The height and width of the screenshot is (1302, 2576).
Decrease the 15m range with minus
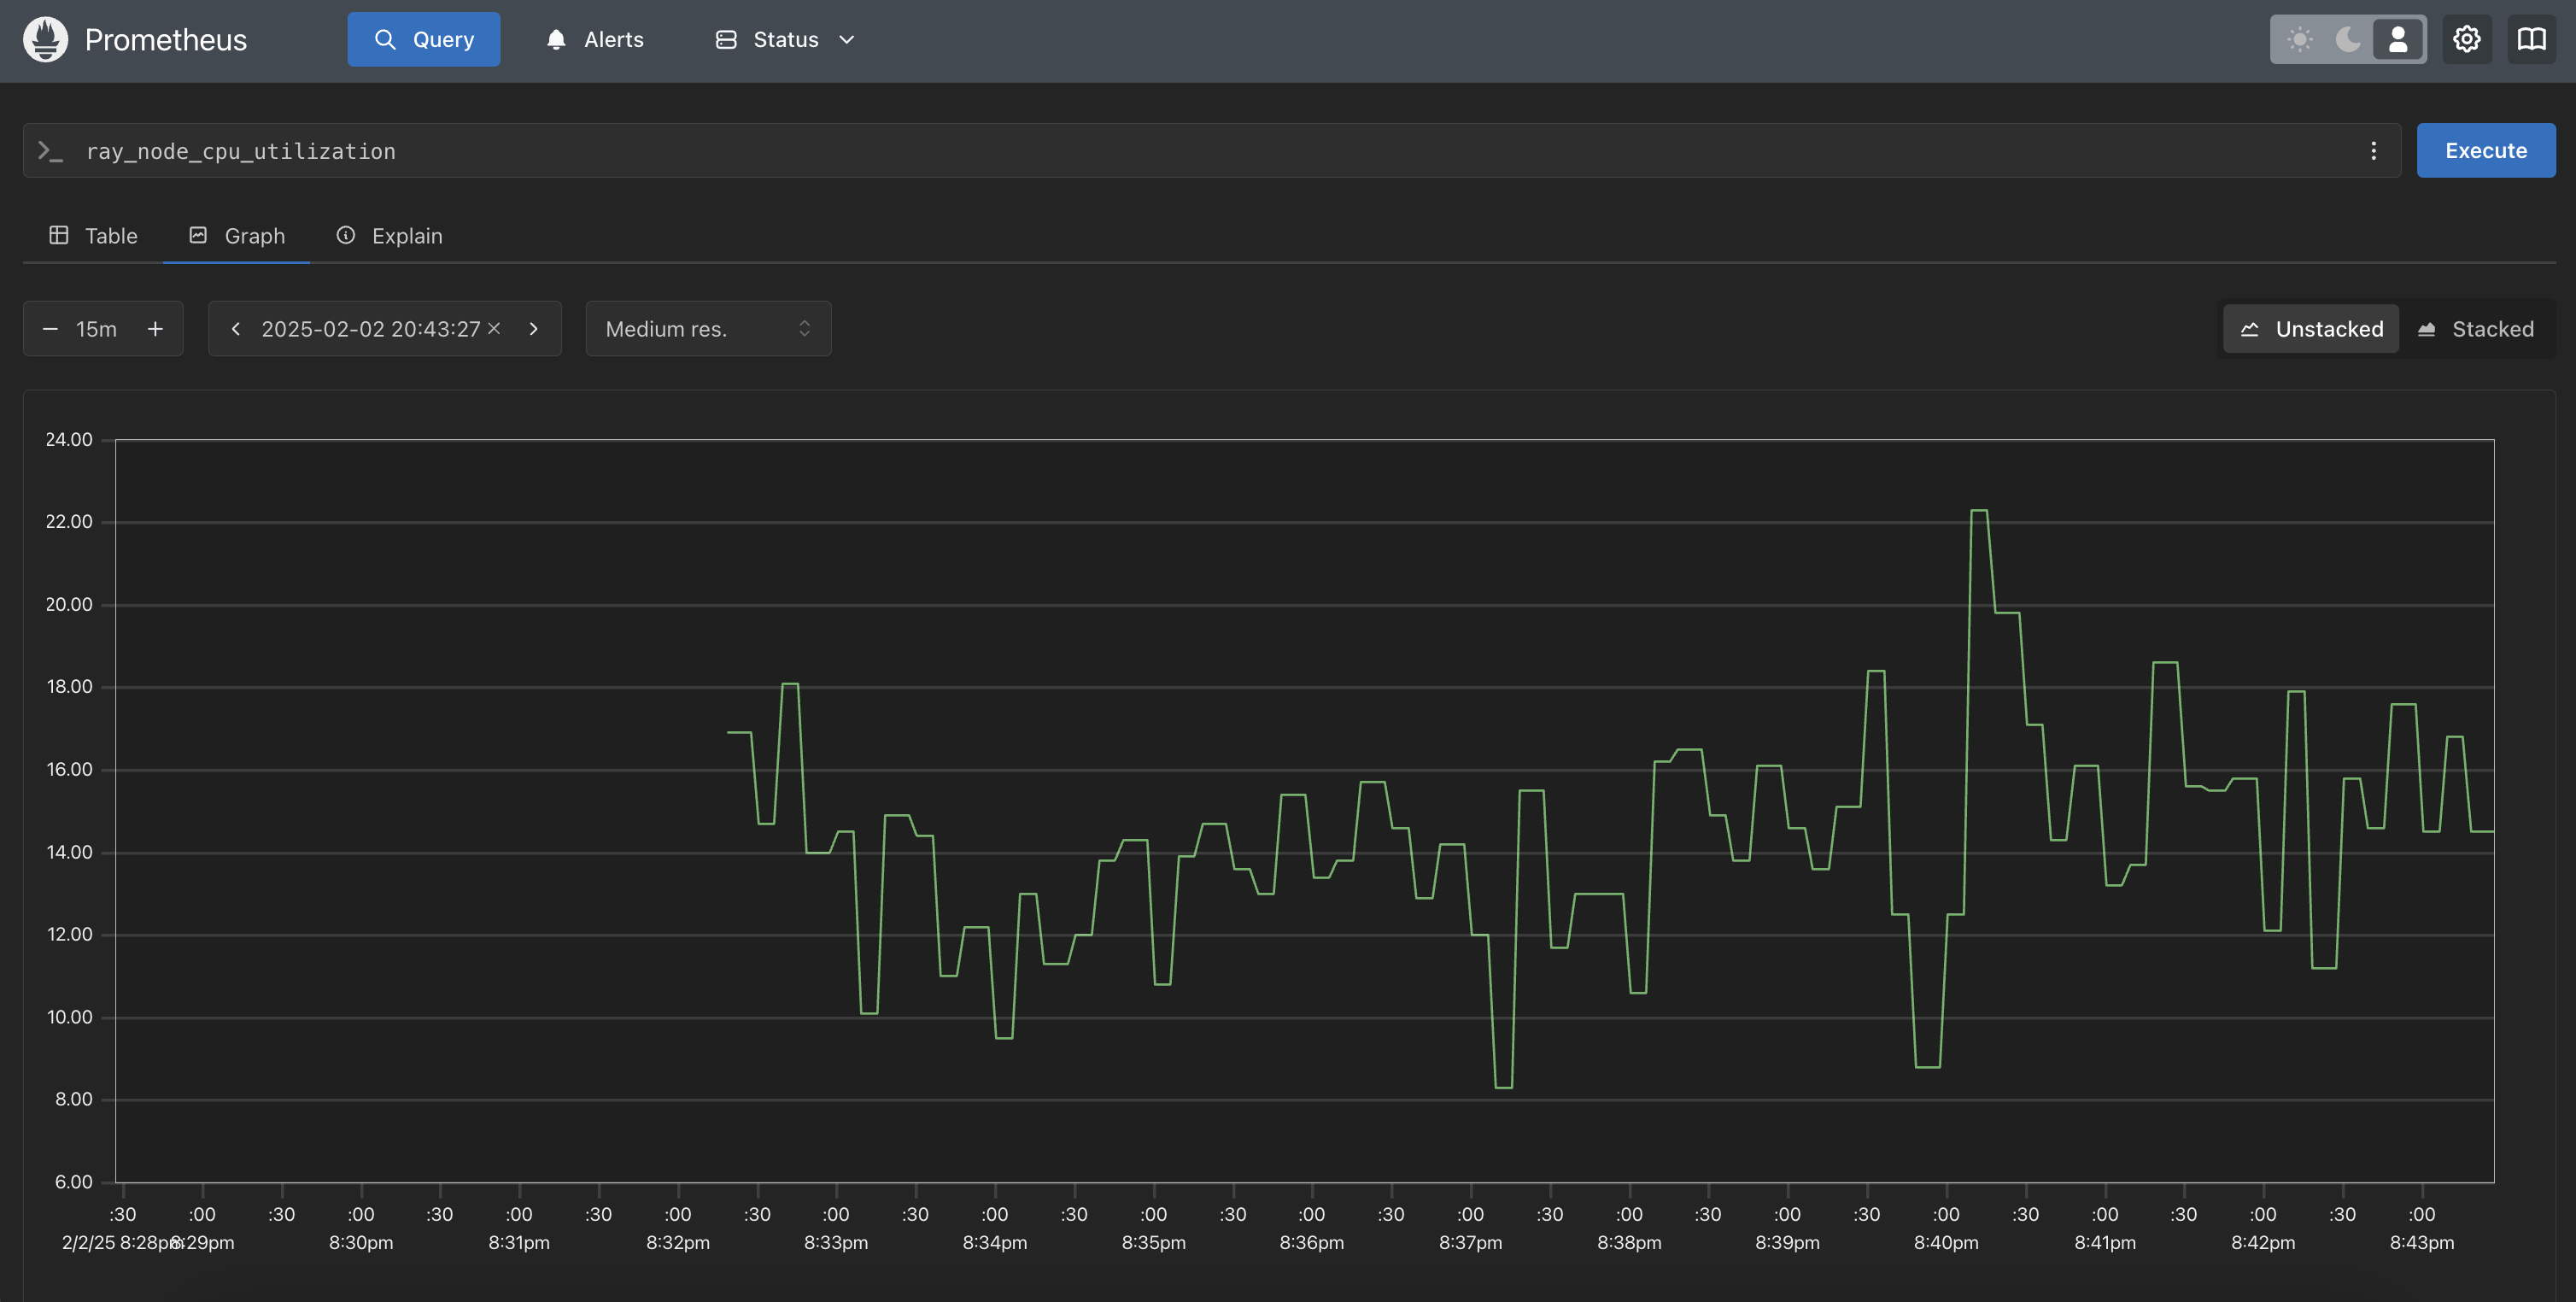click(50, 329)
